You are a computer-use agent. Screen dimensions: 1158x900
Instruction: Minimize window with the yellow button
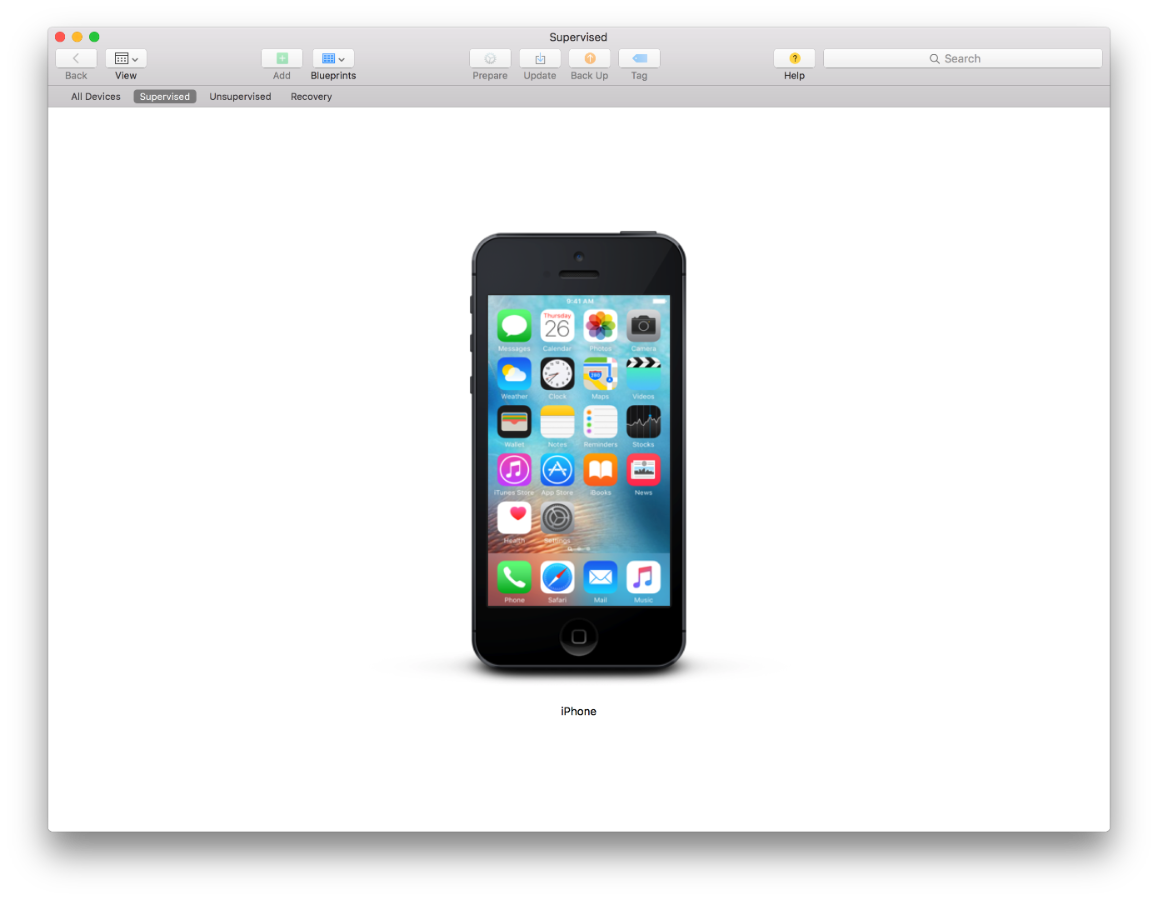pyautogui.click(x=77, y=37)
